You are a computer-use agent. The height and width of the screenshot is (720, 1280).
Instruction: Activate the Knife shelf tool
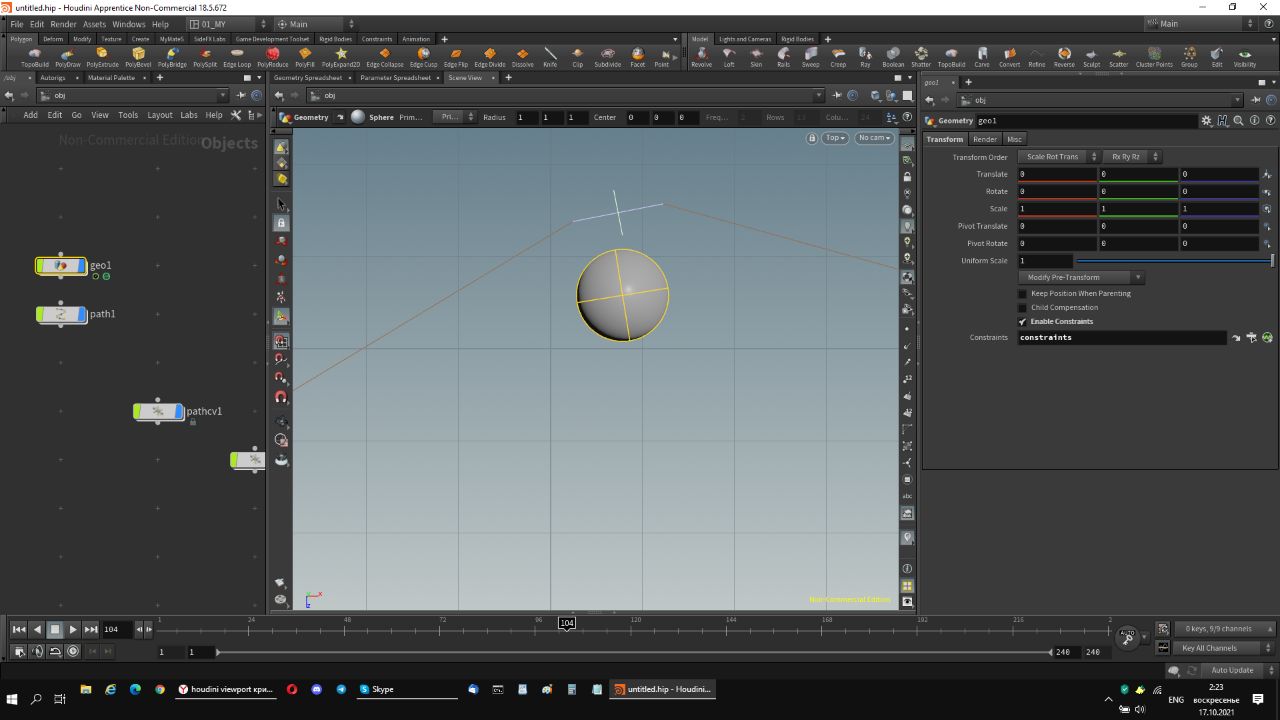(x=550, y=55)
